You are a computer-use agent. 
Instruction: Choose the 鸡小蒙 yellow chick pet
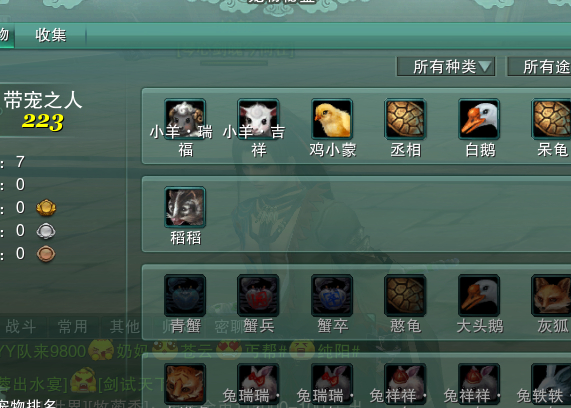click(332, 119)
